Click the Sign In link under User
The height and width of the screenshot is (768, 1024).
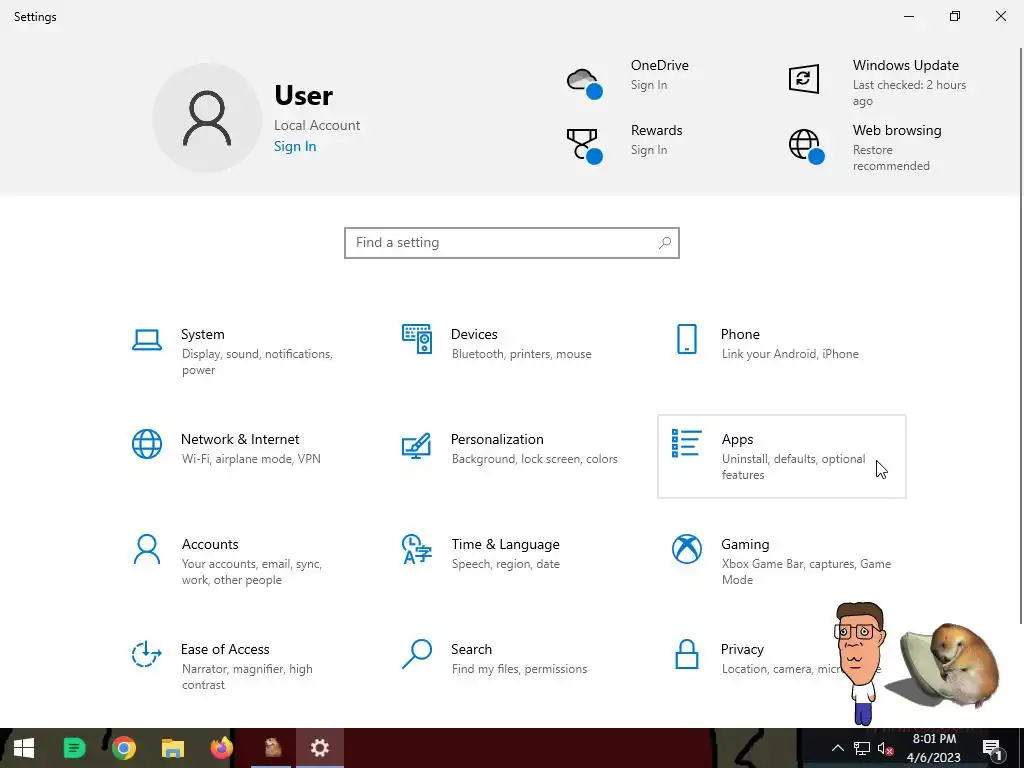click(295, 146)
